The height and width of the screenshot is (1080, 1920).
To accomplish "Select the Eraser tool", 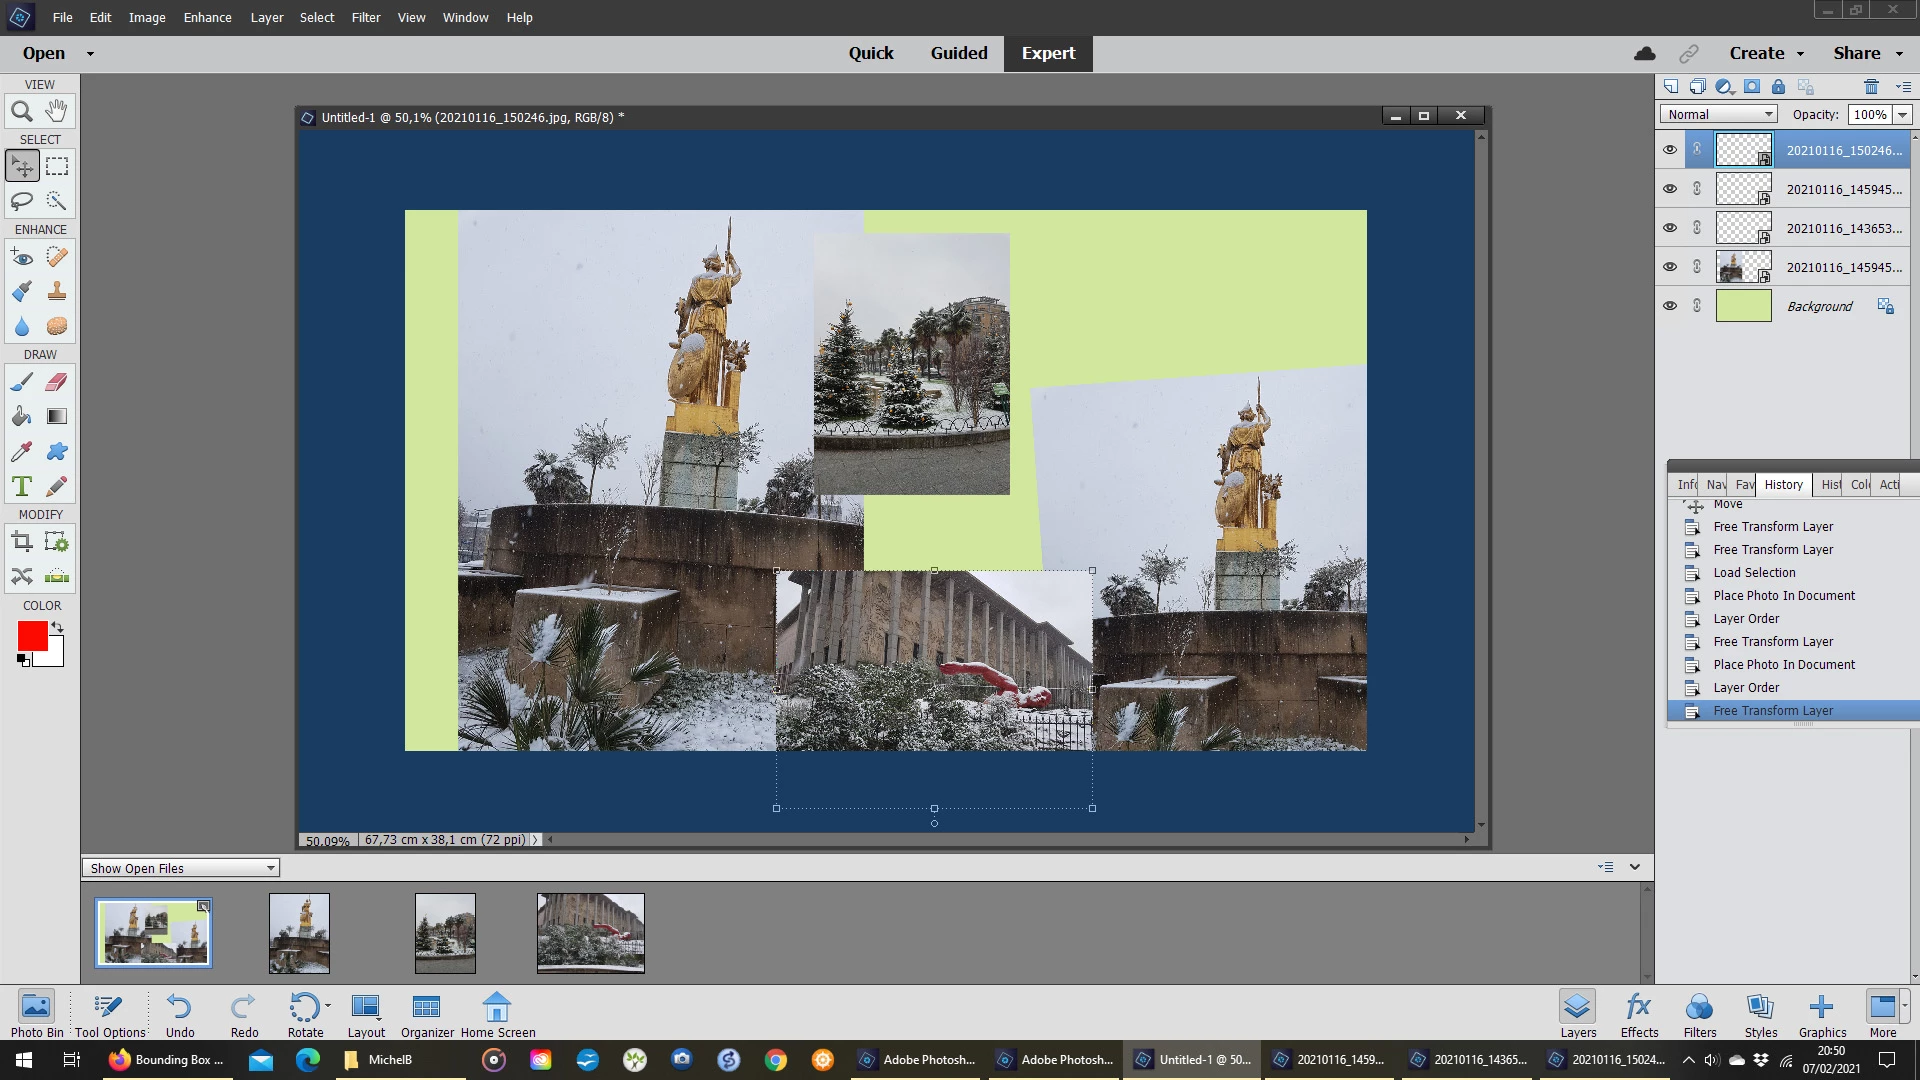I will click(x=57, y=382).
